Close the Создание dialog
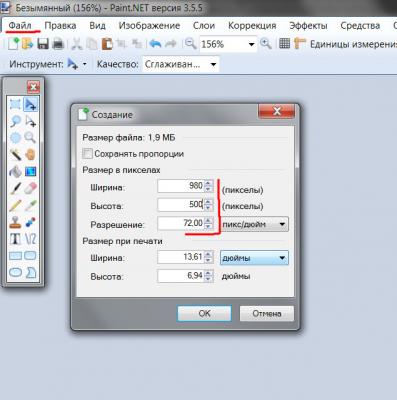The image size is (397, 400). click(x=277, y=111)
